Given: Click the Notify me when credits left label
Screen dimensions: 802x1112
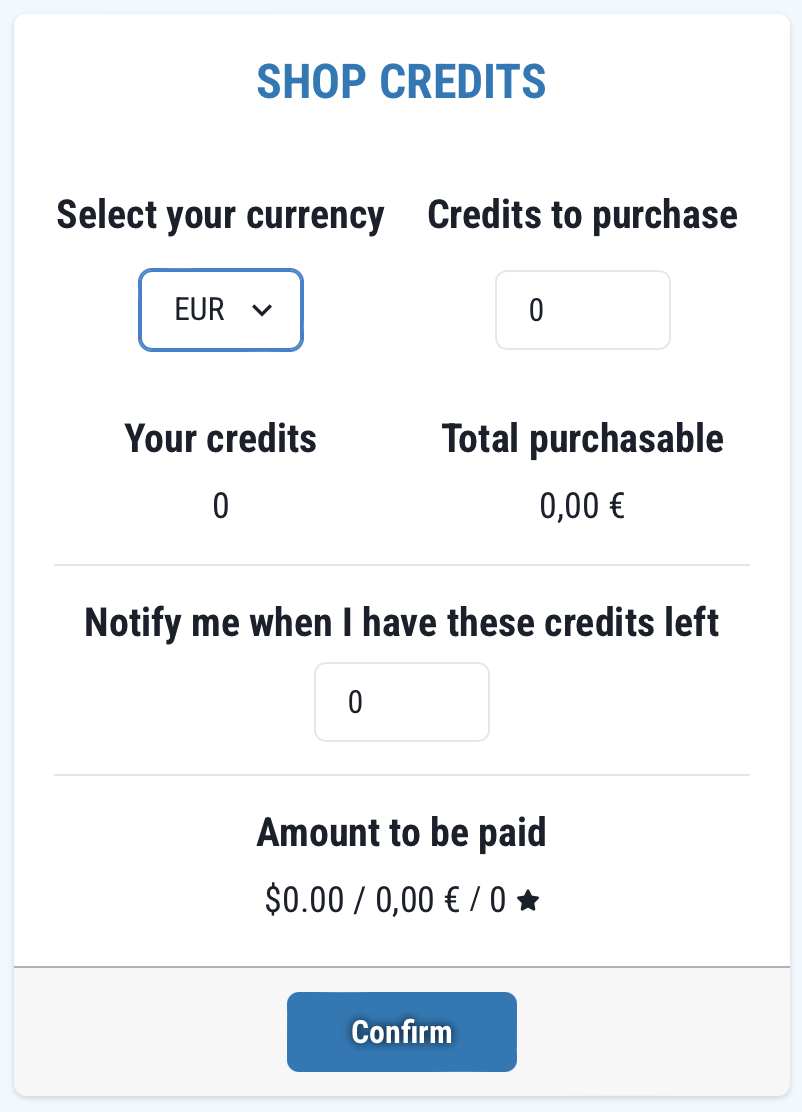Looking at the screenshot, I should 401,622.
